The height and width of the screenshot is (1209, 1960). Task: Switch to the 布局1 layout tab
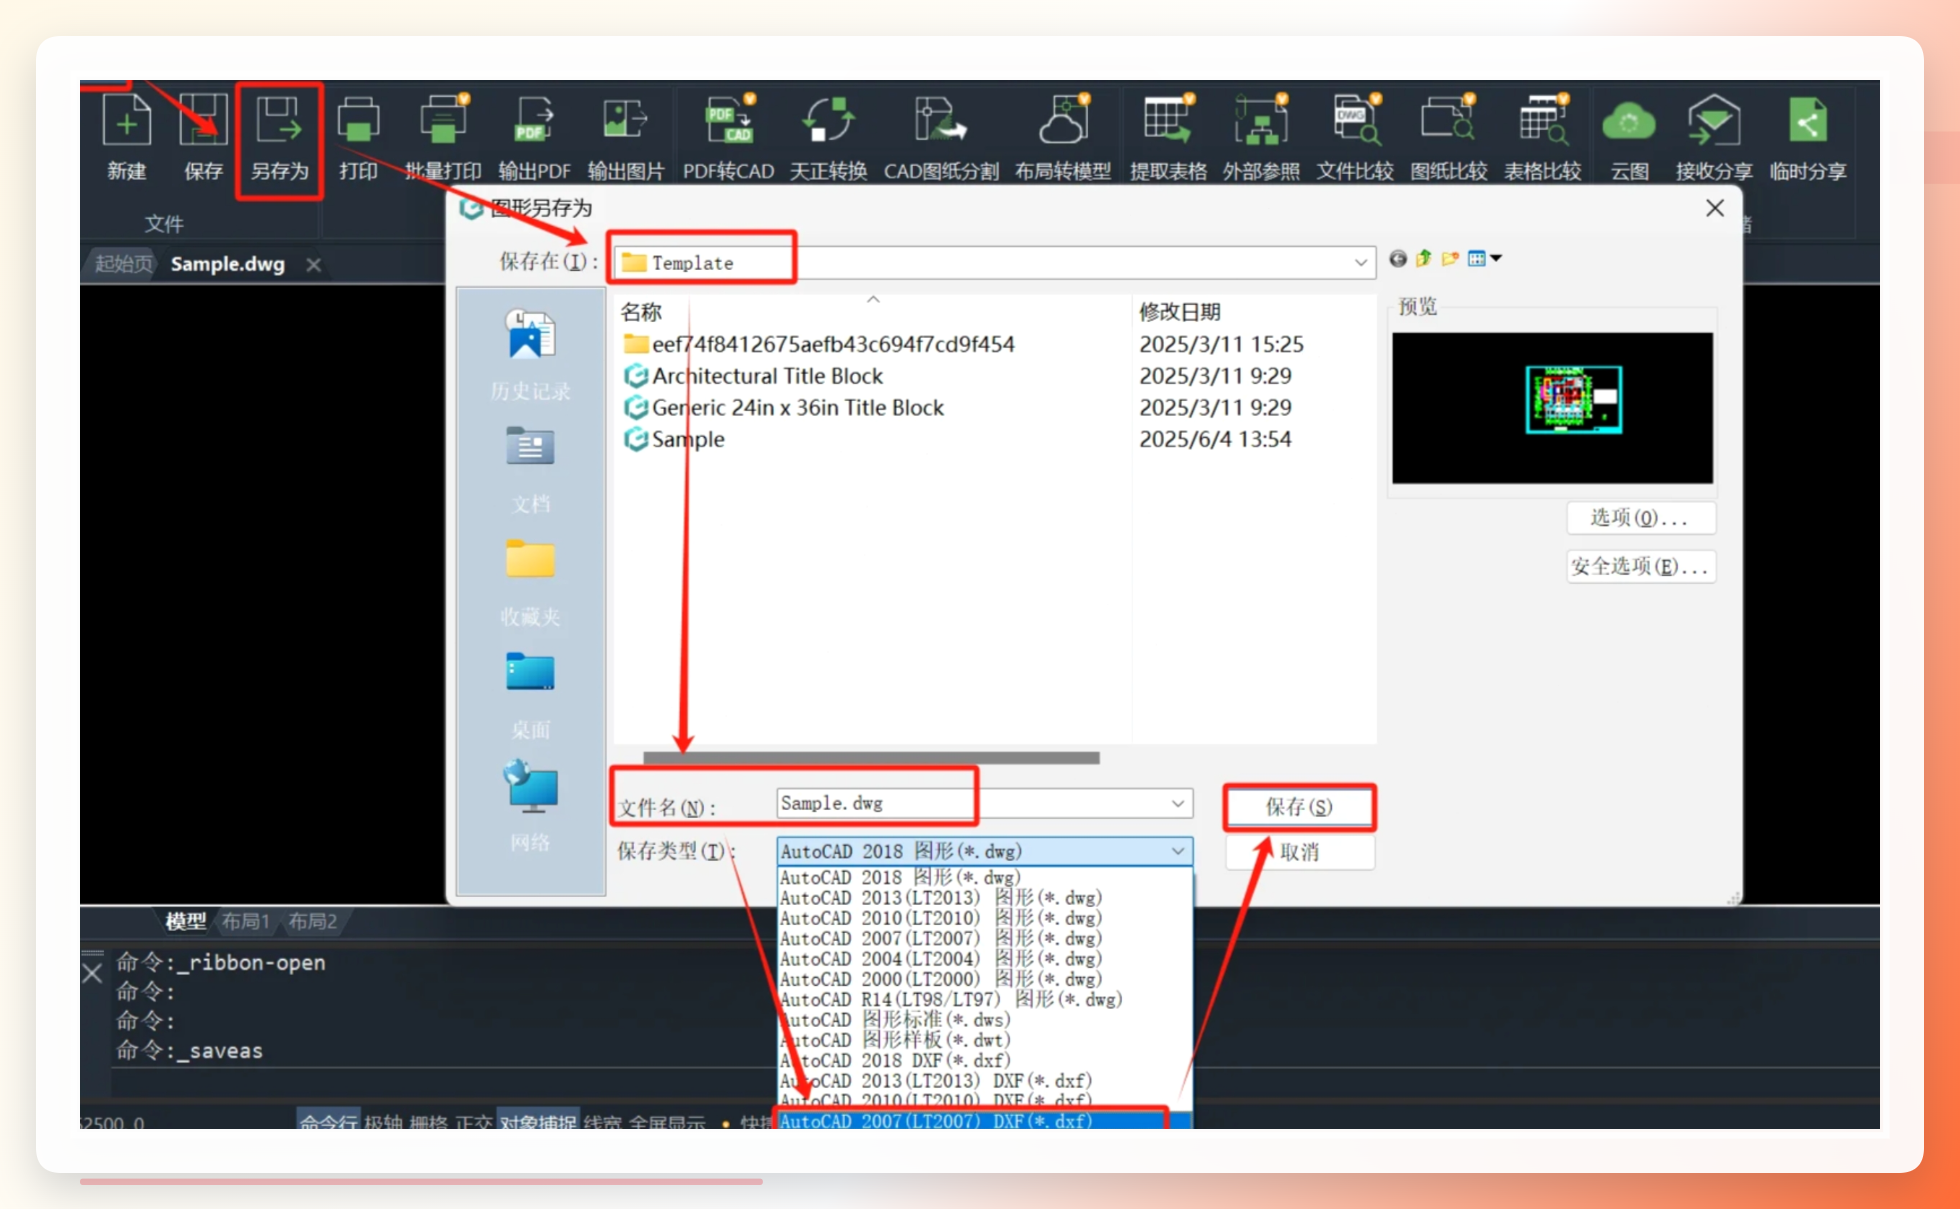[246, 921]
